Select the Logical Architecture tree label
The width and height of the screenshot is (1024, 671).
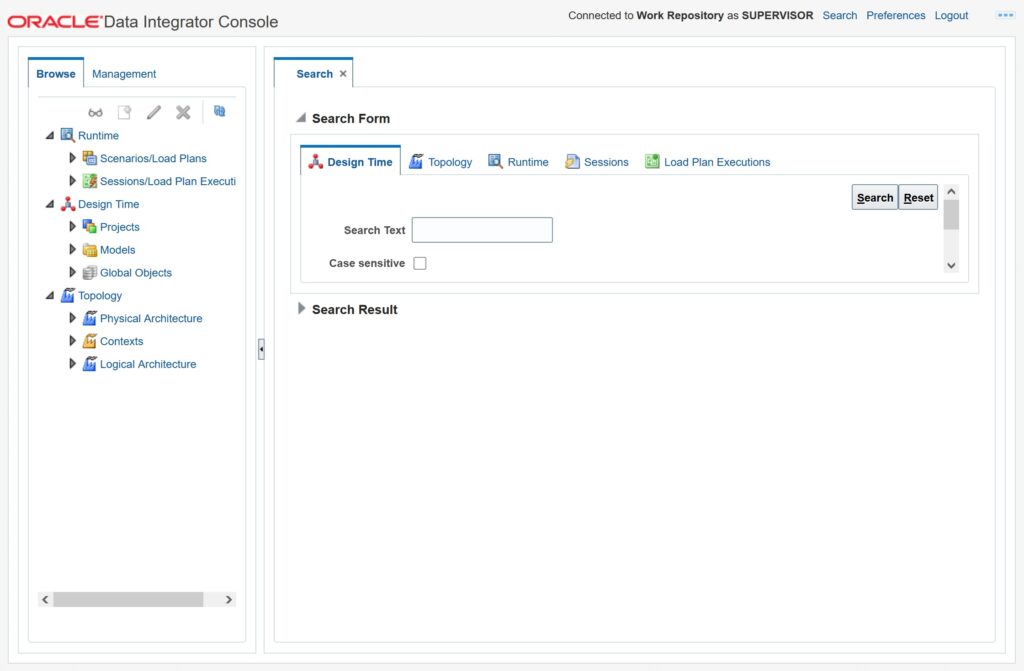coord(148,364)
